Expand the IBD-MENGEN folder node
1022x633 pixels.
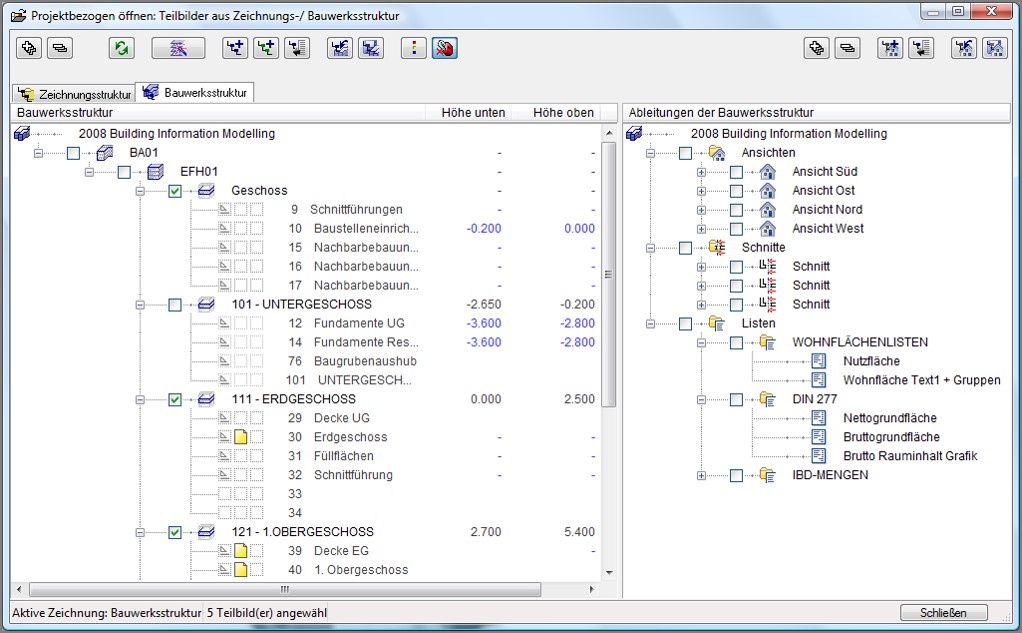[x=701, y=476]
